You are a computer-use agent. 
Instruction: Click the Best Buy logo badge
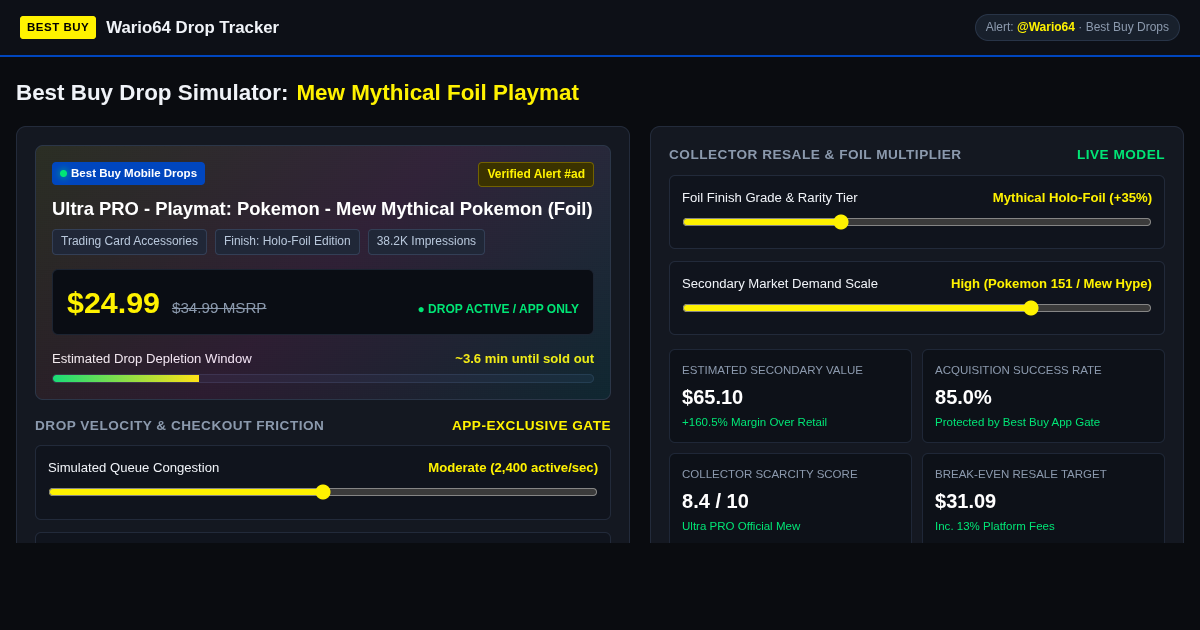click(x=58, y=27)
